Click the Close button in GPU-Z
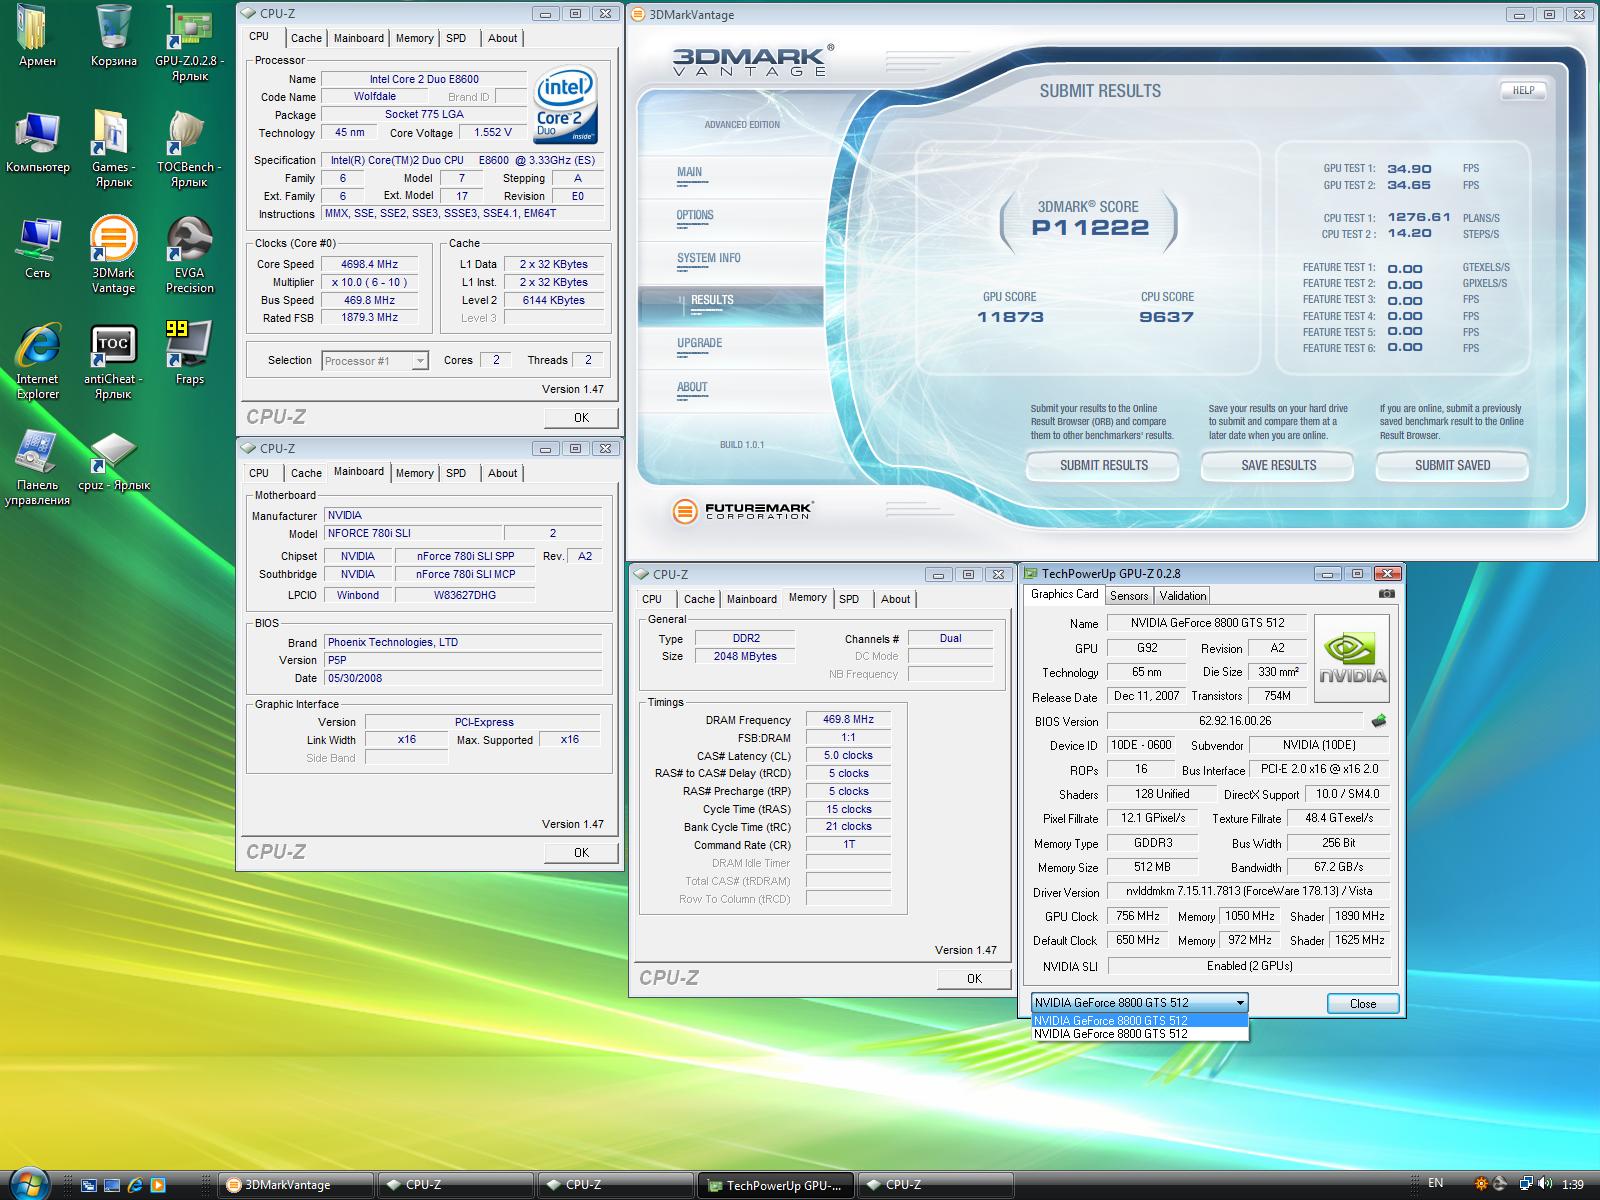 click(1363, 1004)
